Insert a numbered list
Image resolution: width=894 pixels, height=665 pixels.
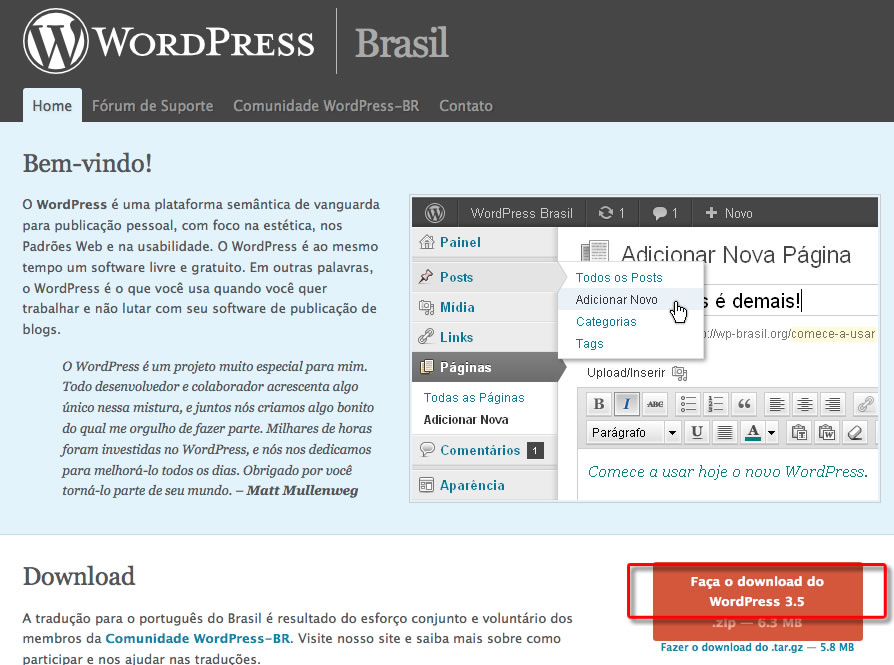(715, 404)
